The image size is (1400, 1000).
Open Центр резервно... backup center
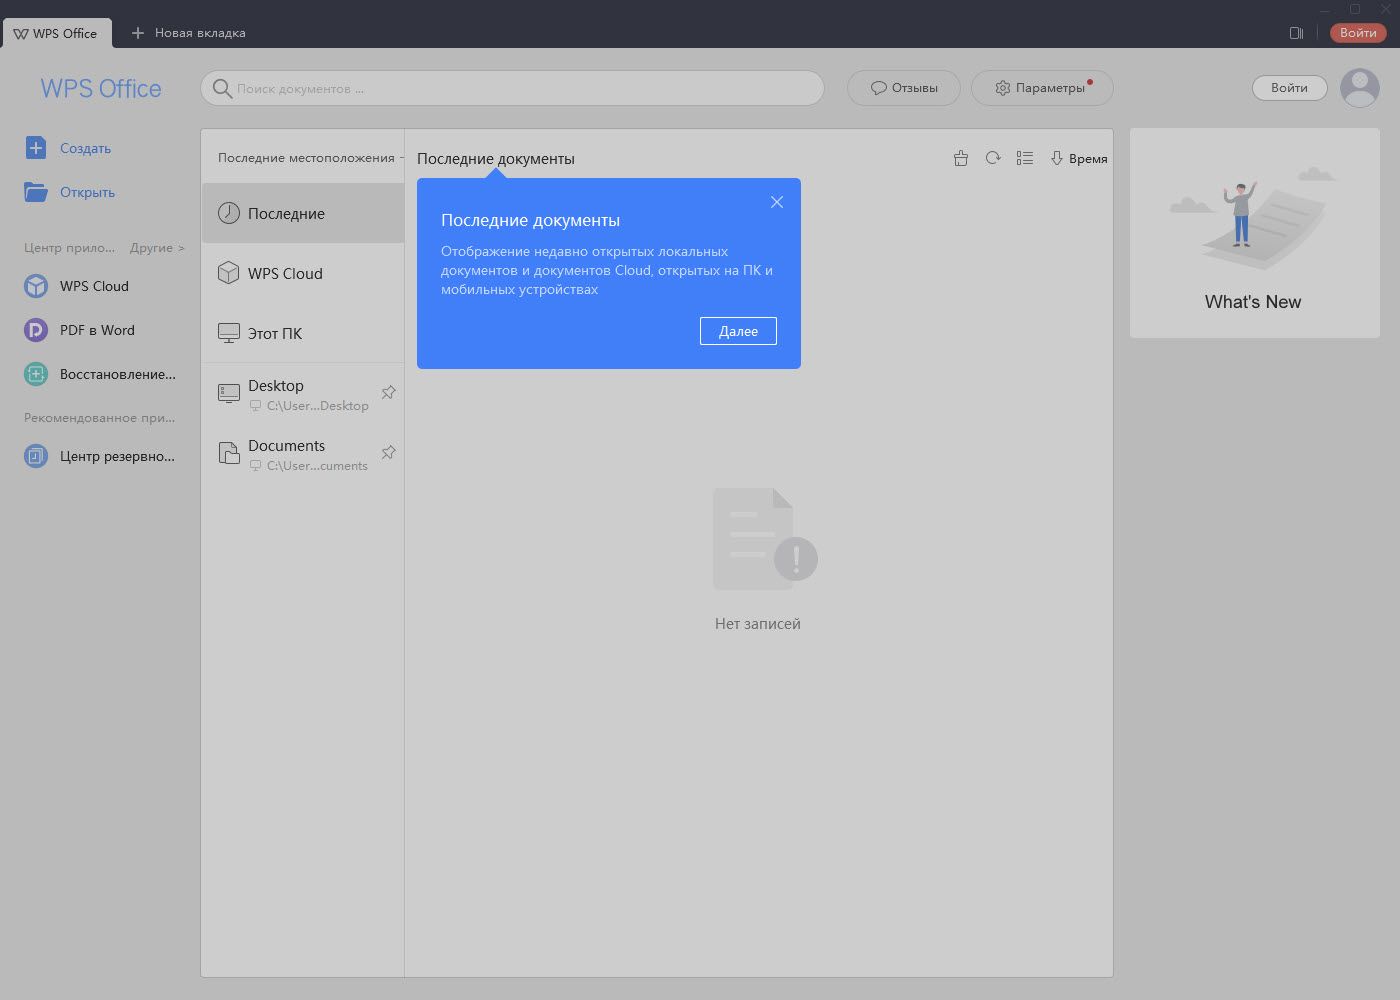pos(100,456)
